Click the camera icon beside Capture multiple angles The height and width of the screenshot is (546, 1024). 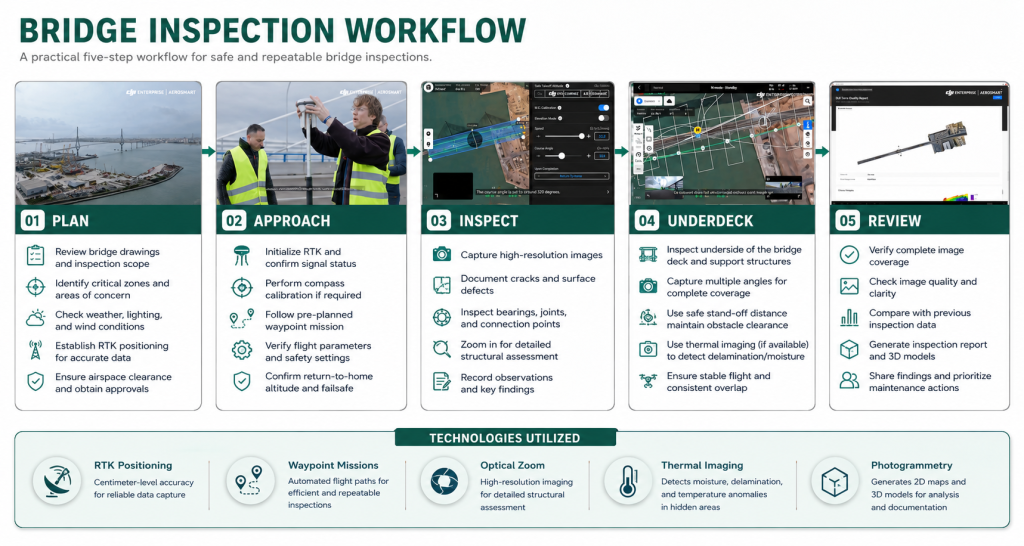tap(648, 286)
